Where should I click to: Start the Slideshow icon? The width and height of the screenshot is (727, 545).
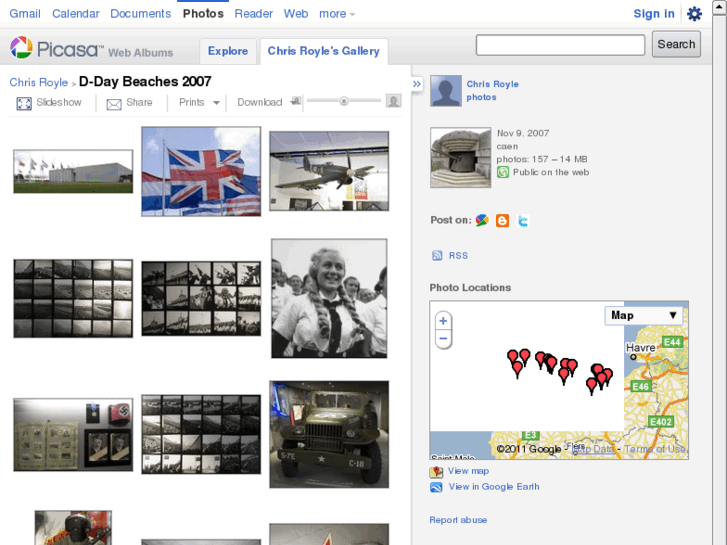pos(24,103)
